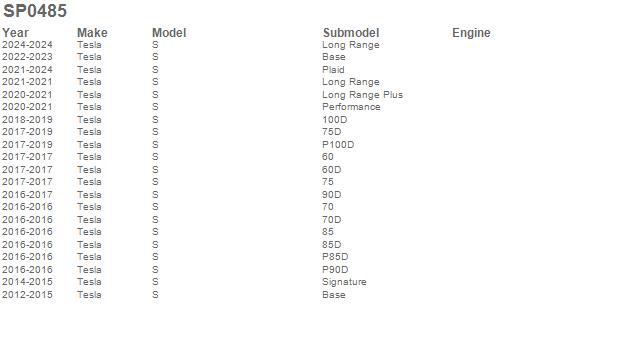Select the Long Range Plus submodel
Image resolution: width=628 pixels, height=363 pixels.
[x=362, y=95]
